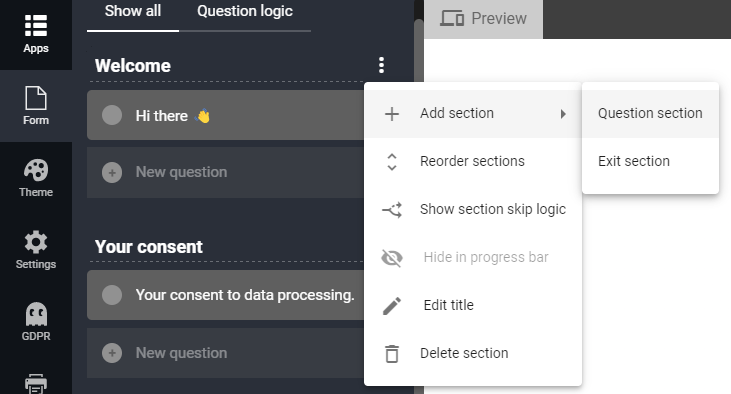The width and height of the screenshot is (731, 394).
Task: Select the Form page icon
Action: pyautogui.click(x=36, y=98)
